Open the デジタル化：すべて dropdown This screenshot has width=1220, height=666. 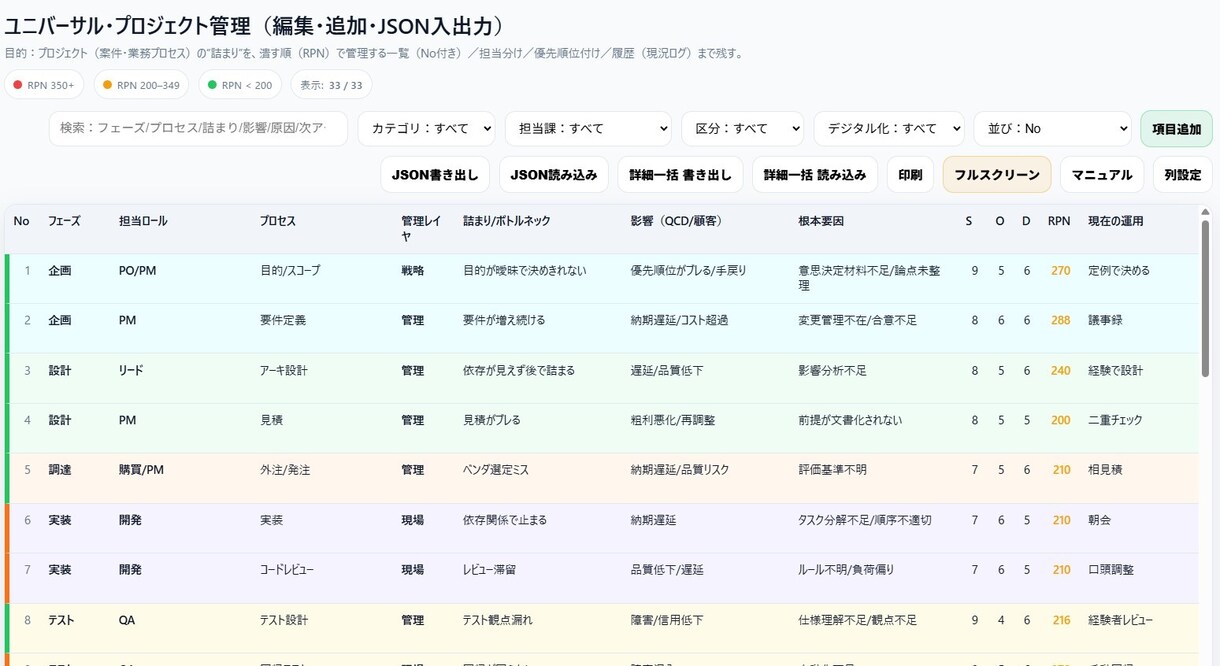tap(889, 129)
